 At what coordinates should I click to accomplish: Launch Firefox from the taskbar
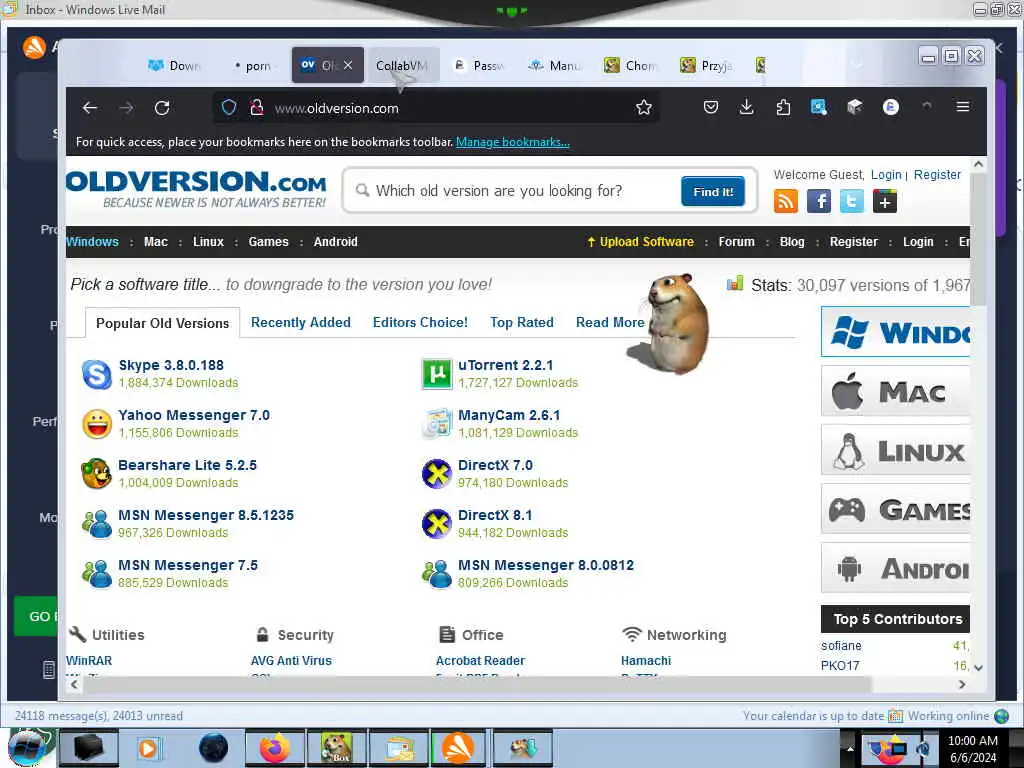[274, 748]
